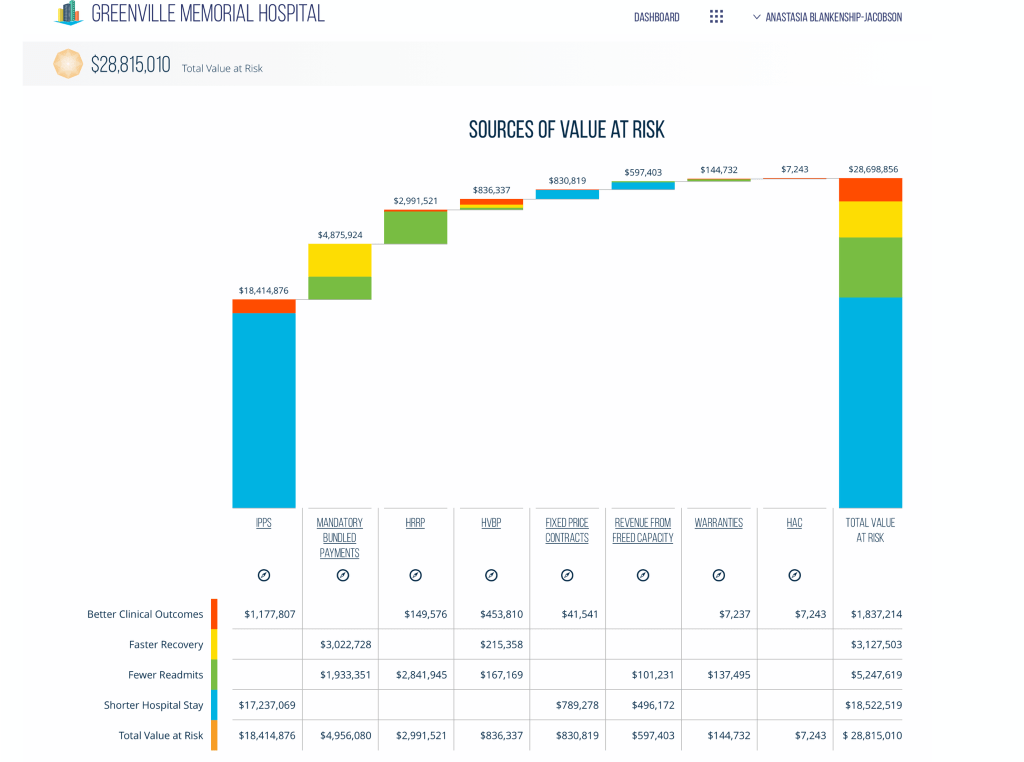Screen dimensions: 1024x762
Task: Click the Greenville Memorial Hospital logo
Action: 68,13
